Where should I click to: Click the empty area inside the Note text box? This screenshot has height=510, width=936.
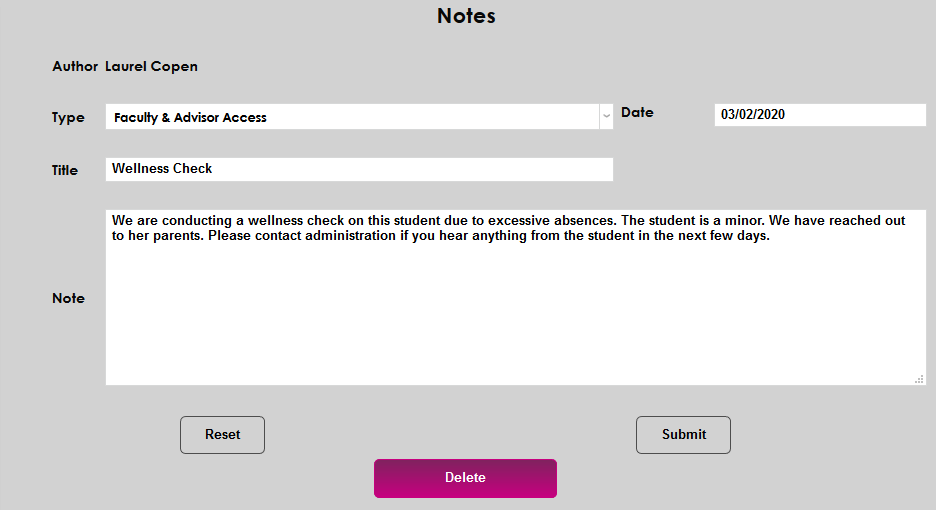(514, 320)
